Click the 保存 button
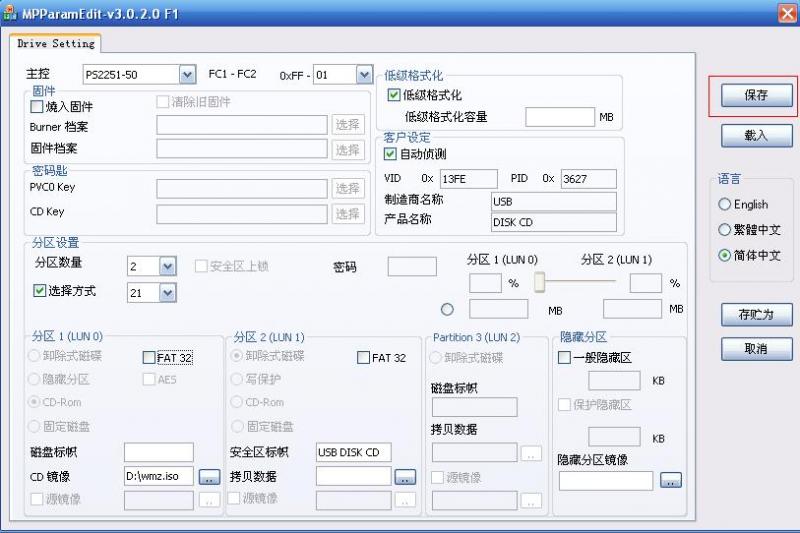800x533 pixels. pos(756,95)
